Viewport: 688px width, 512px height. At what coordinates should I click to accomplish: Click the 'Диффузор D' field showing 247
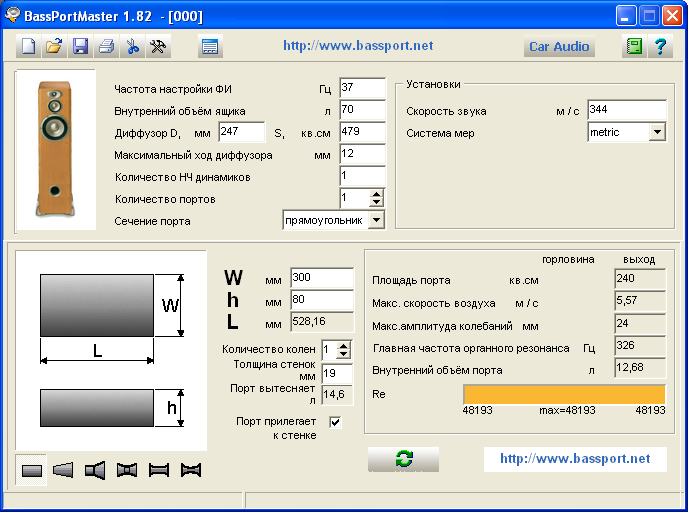pos(242,132)
